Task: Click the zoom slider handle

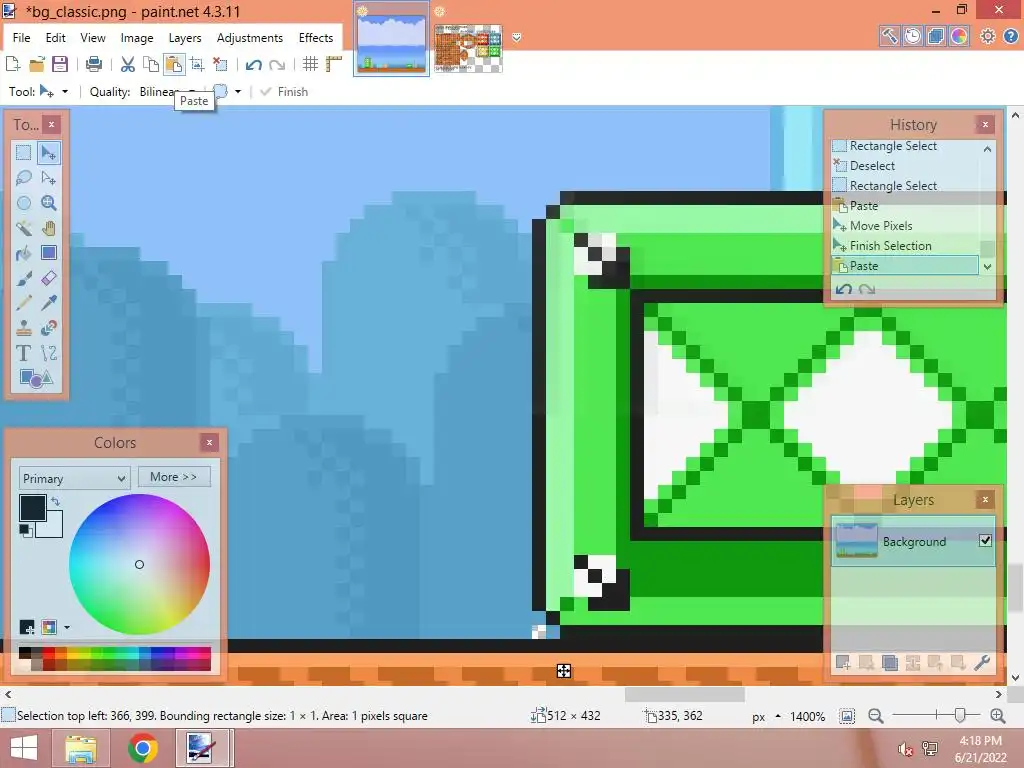Action: click(x=960, y=716)
